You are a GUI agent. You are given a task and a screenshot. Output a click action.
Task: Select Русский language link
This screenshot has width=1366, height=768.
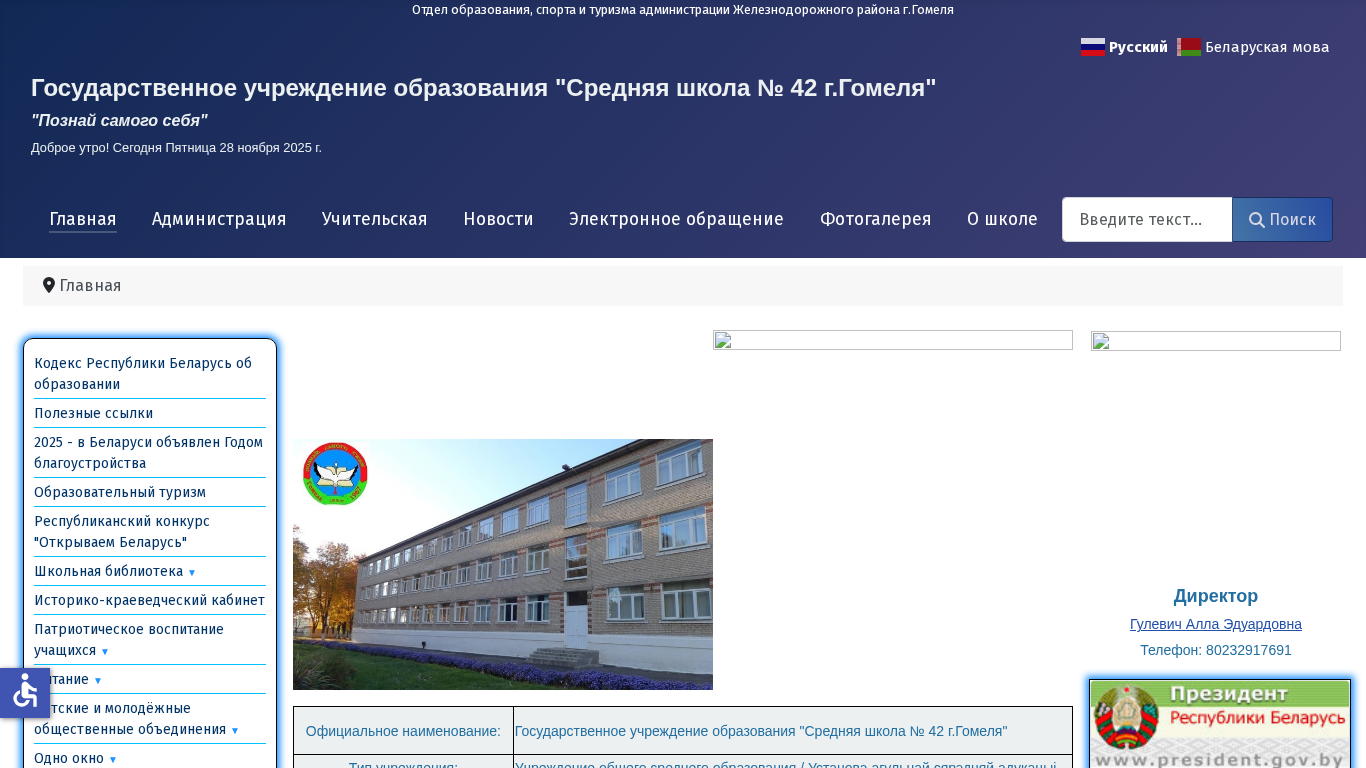1138,47
